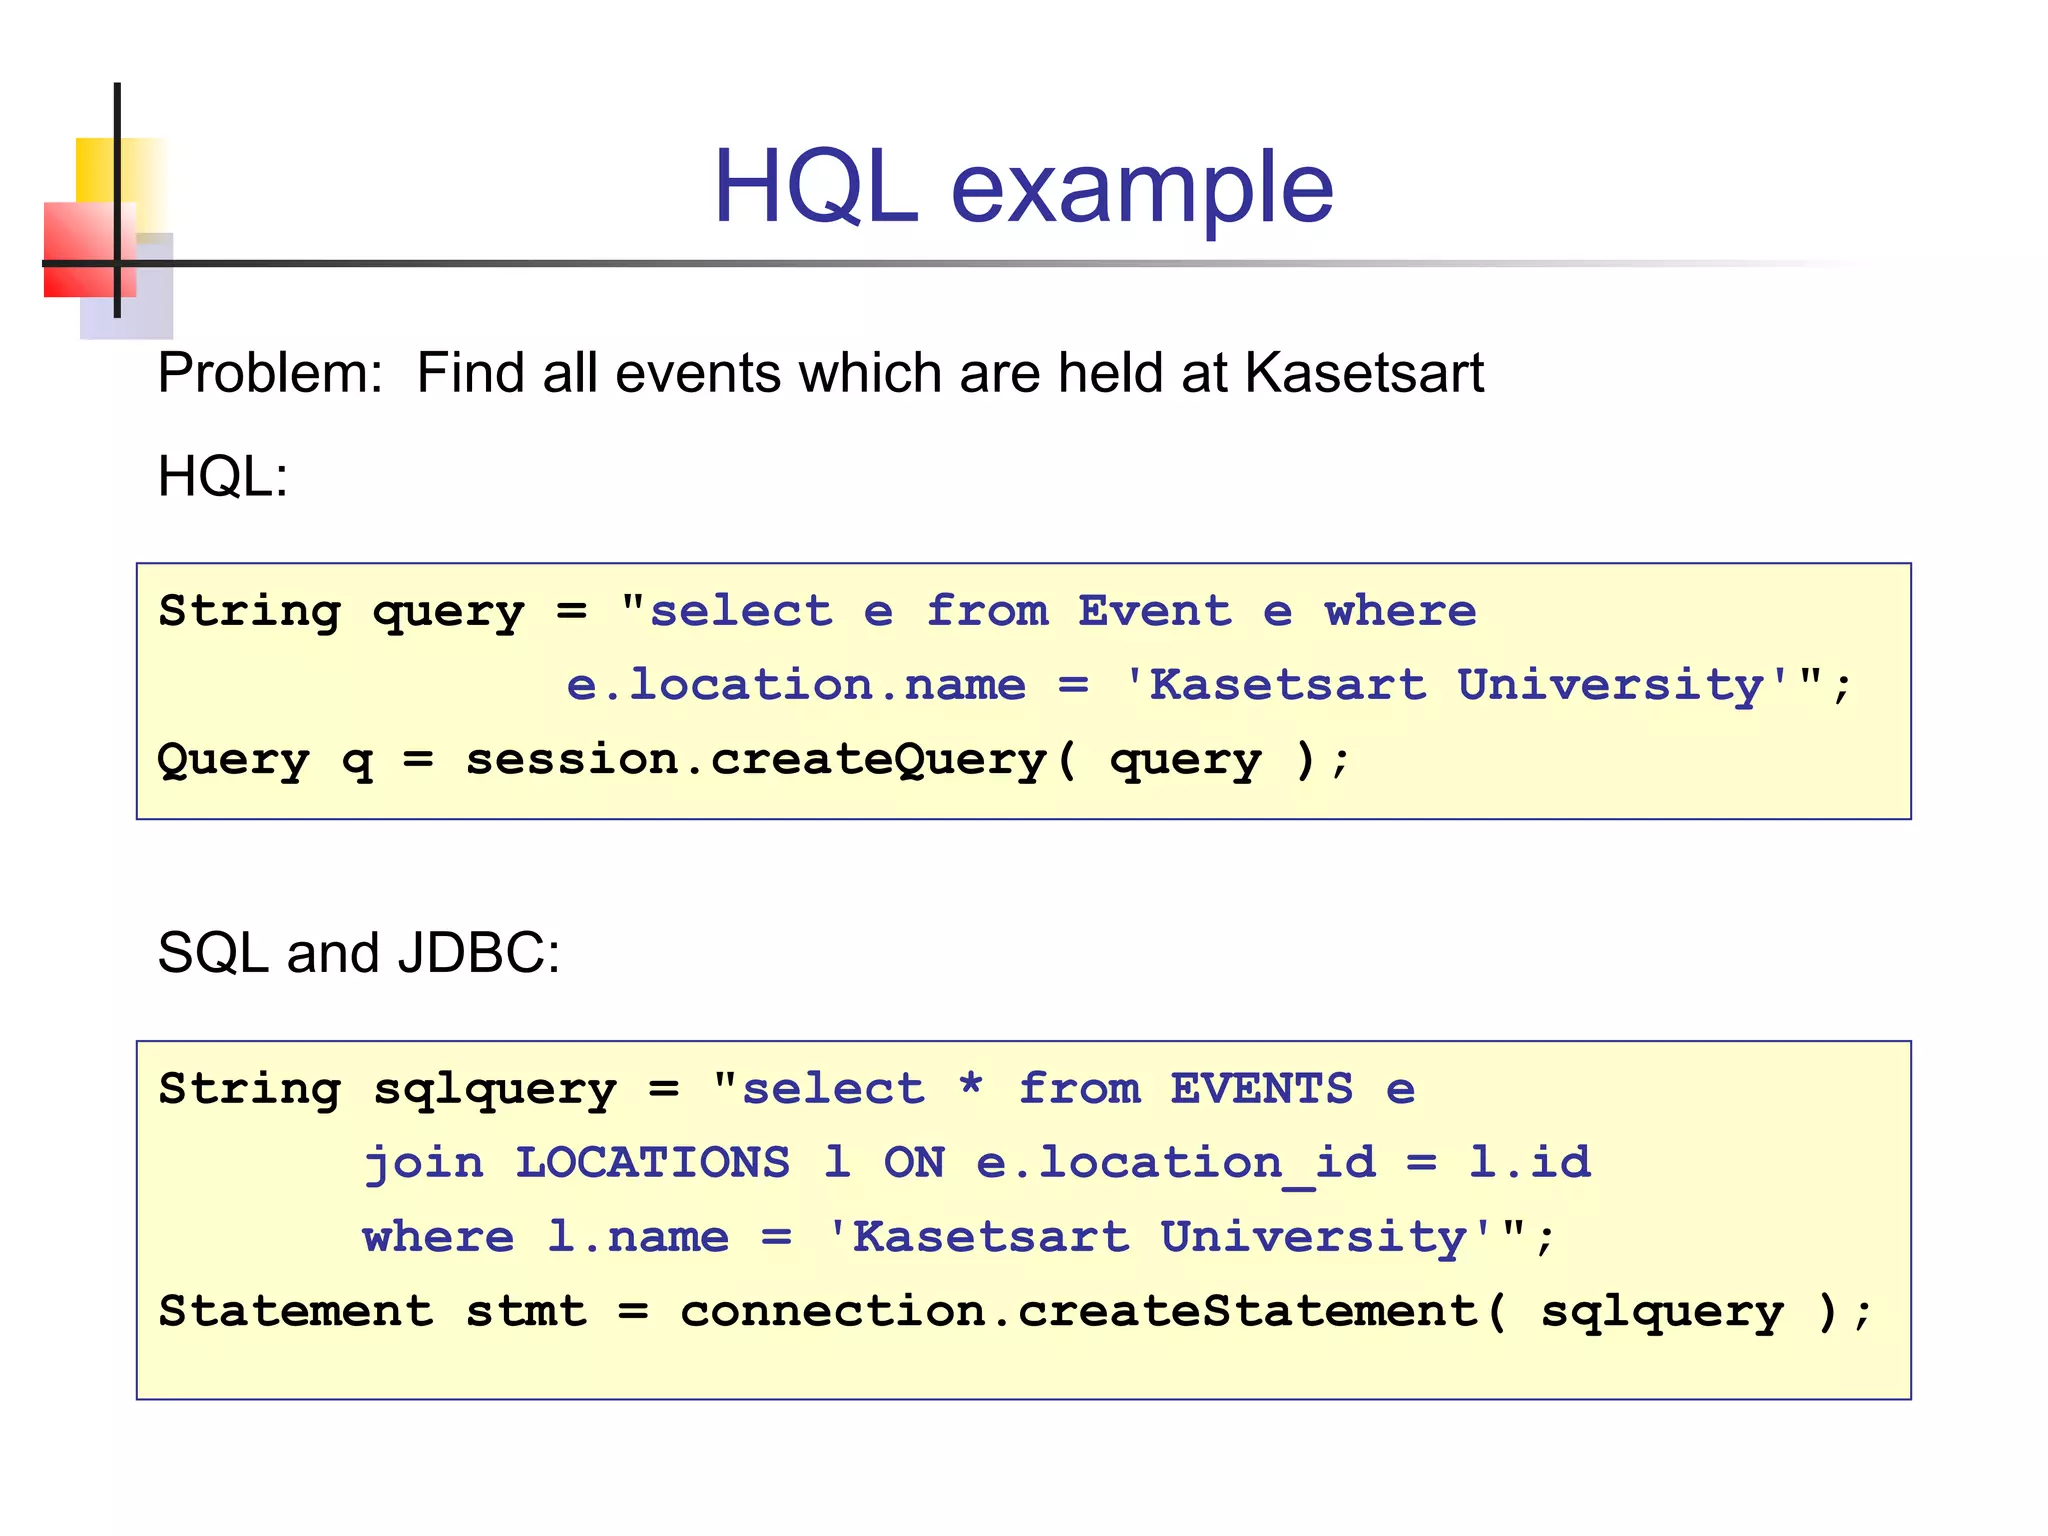The height and width of the screenshot is (1536, 2048).
Task: Click the 'from Event e where' code text
Action: click(1201, 611)
